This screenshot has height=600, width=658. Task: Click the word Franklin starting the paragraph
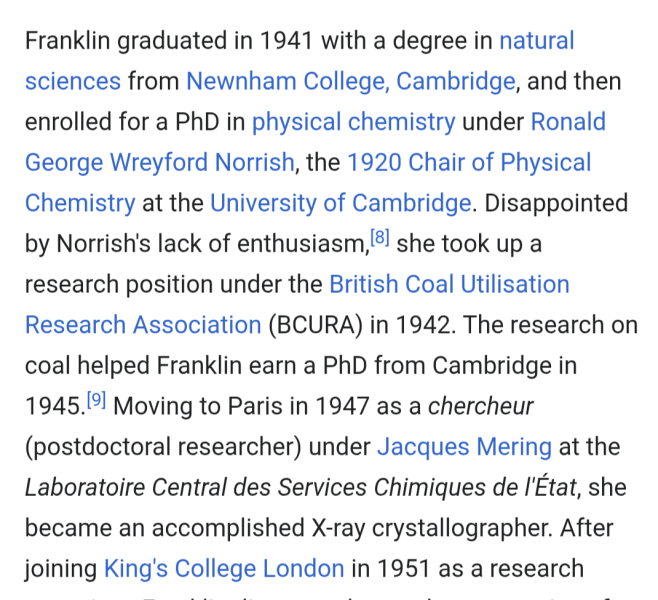pyautogui.click(x=68, y=41)
